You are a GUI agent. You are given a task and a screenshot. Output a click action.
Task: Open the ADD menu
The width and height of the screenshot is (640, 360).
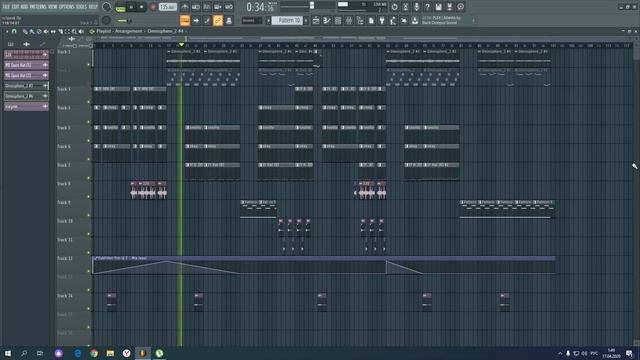pos(24,7)
